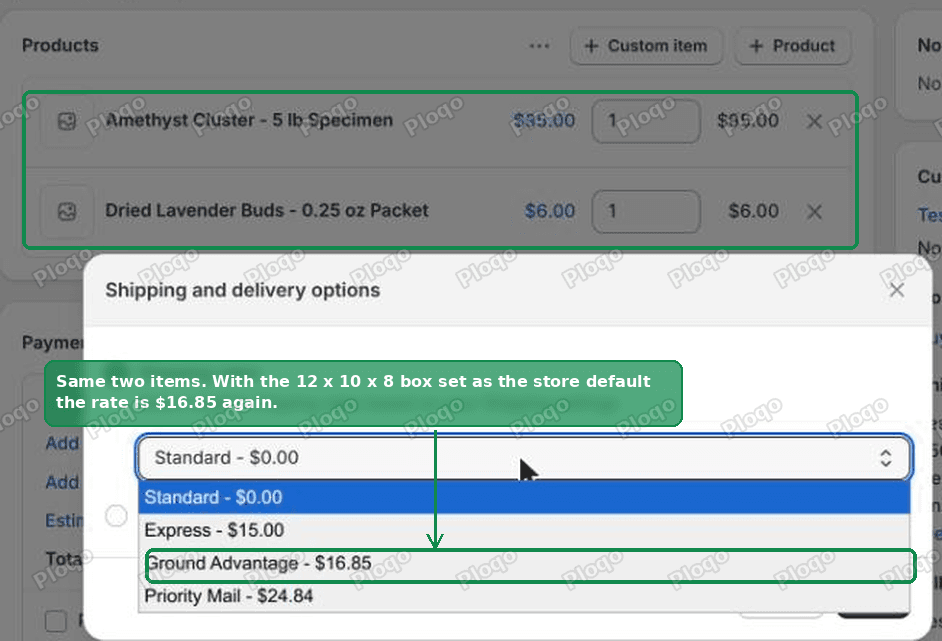Open the Dried Lavender Buds $6.00 price link

(550, 211)
